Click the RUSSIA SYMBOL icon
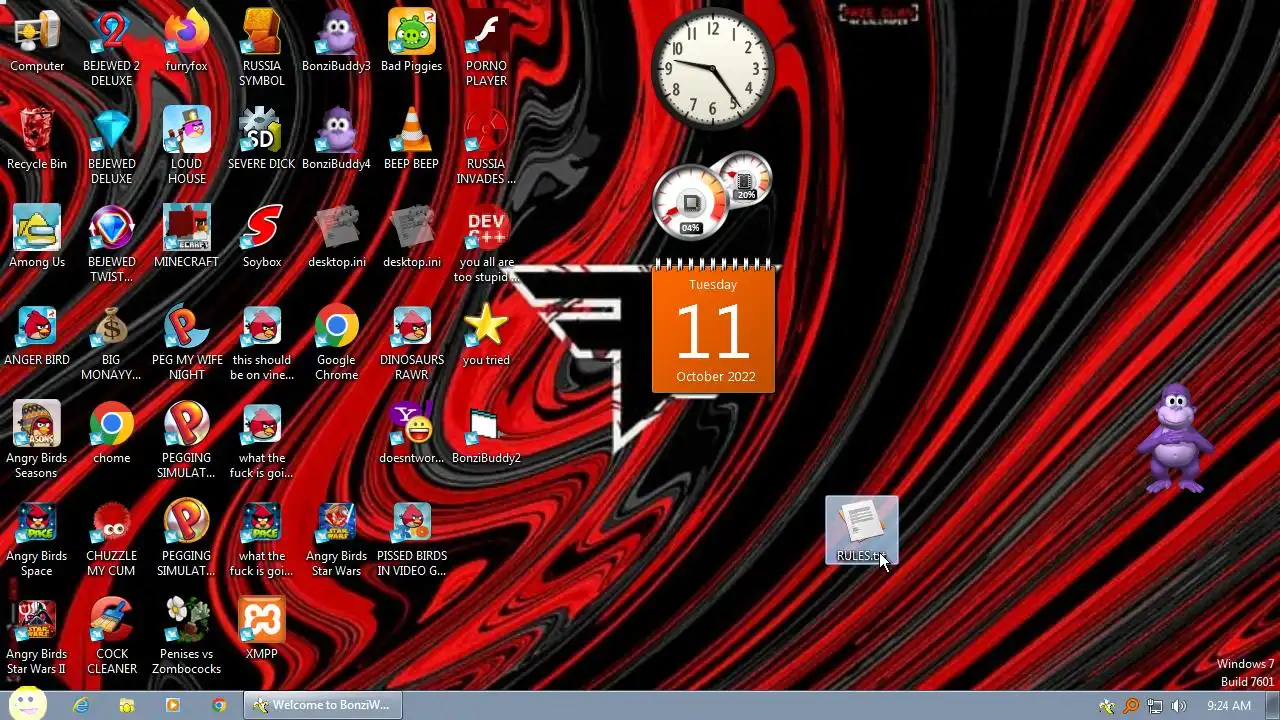 click(262, 48)
